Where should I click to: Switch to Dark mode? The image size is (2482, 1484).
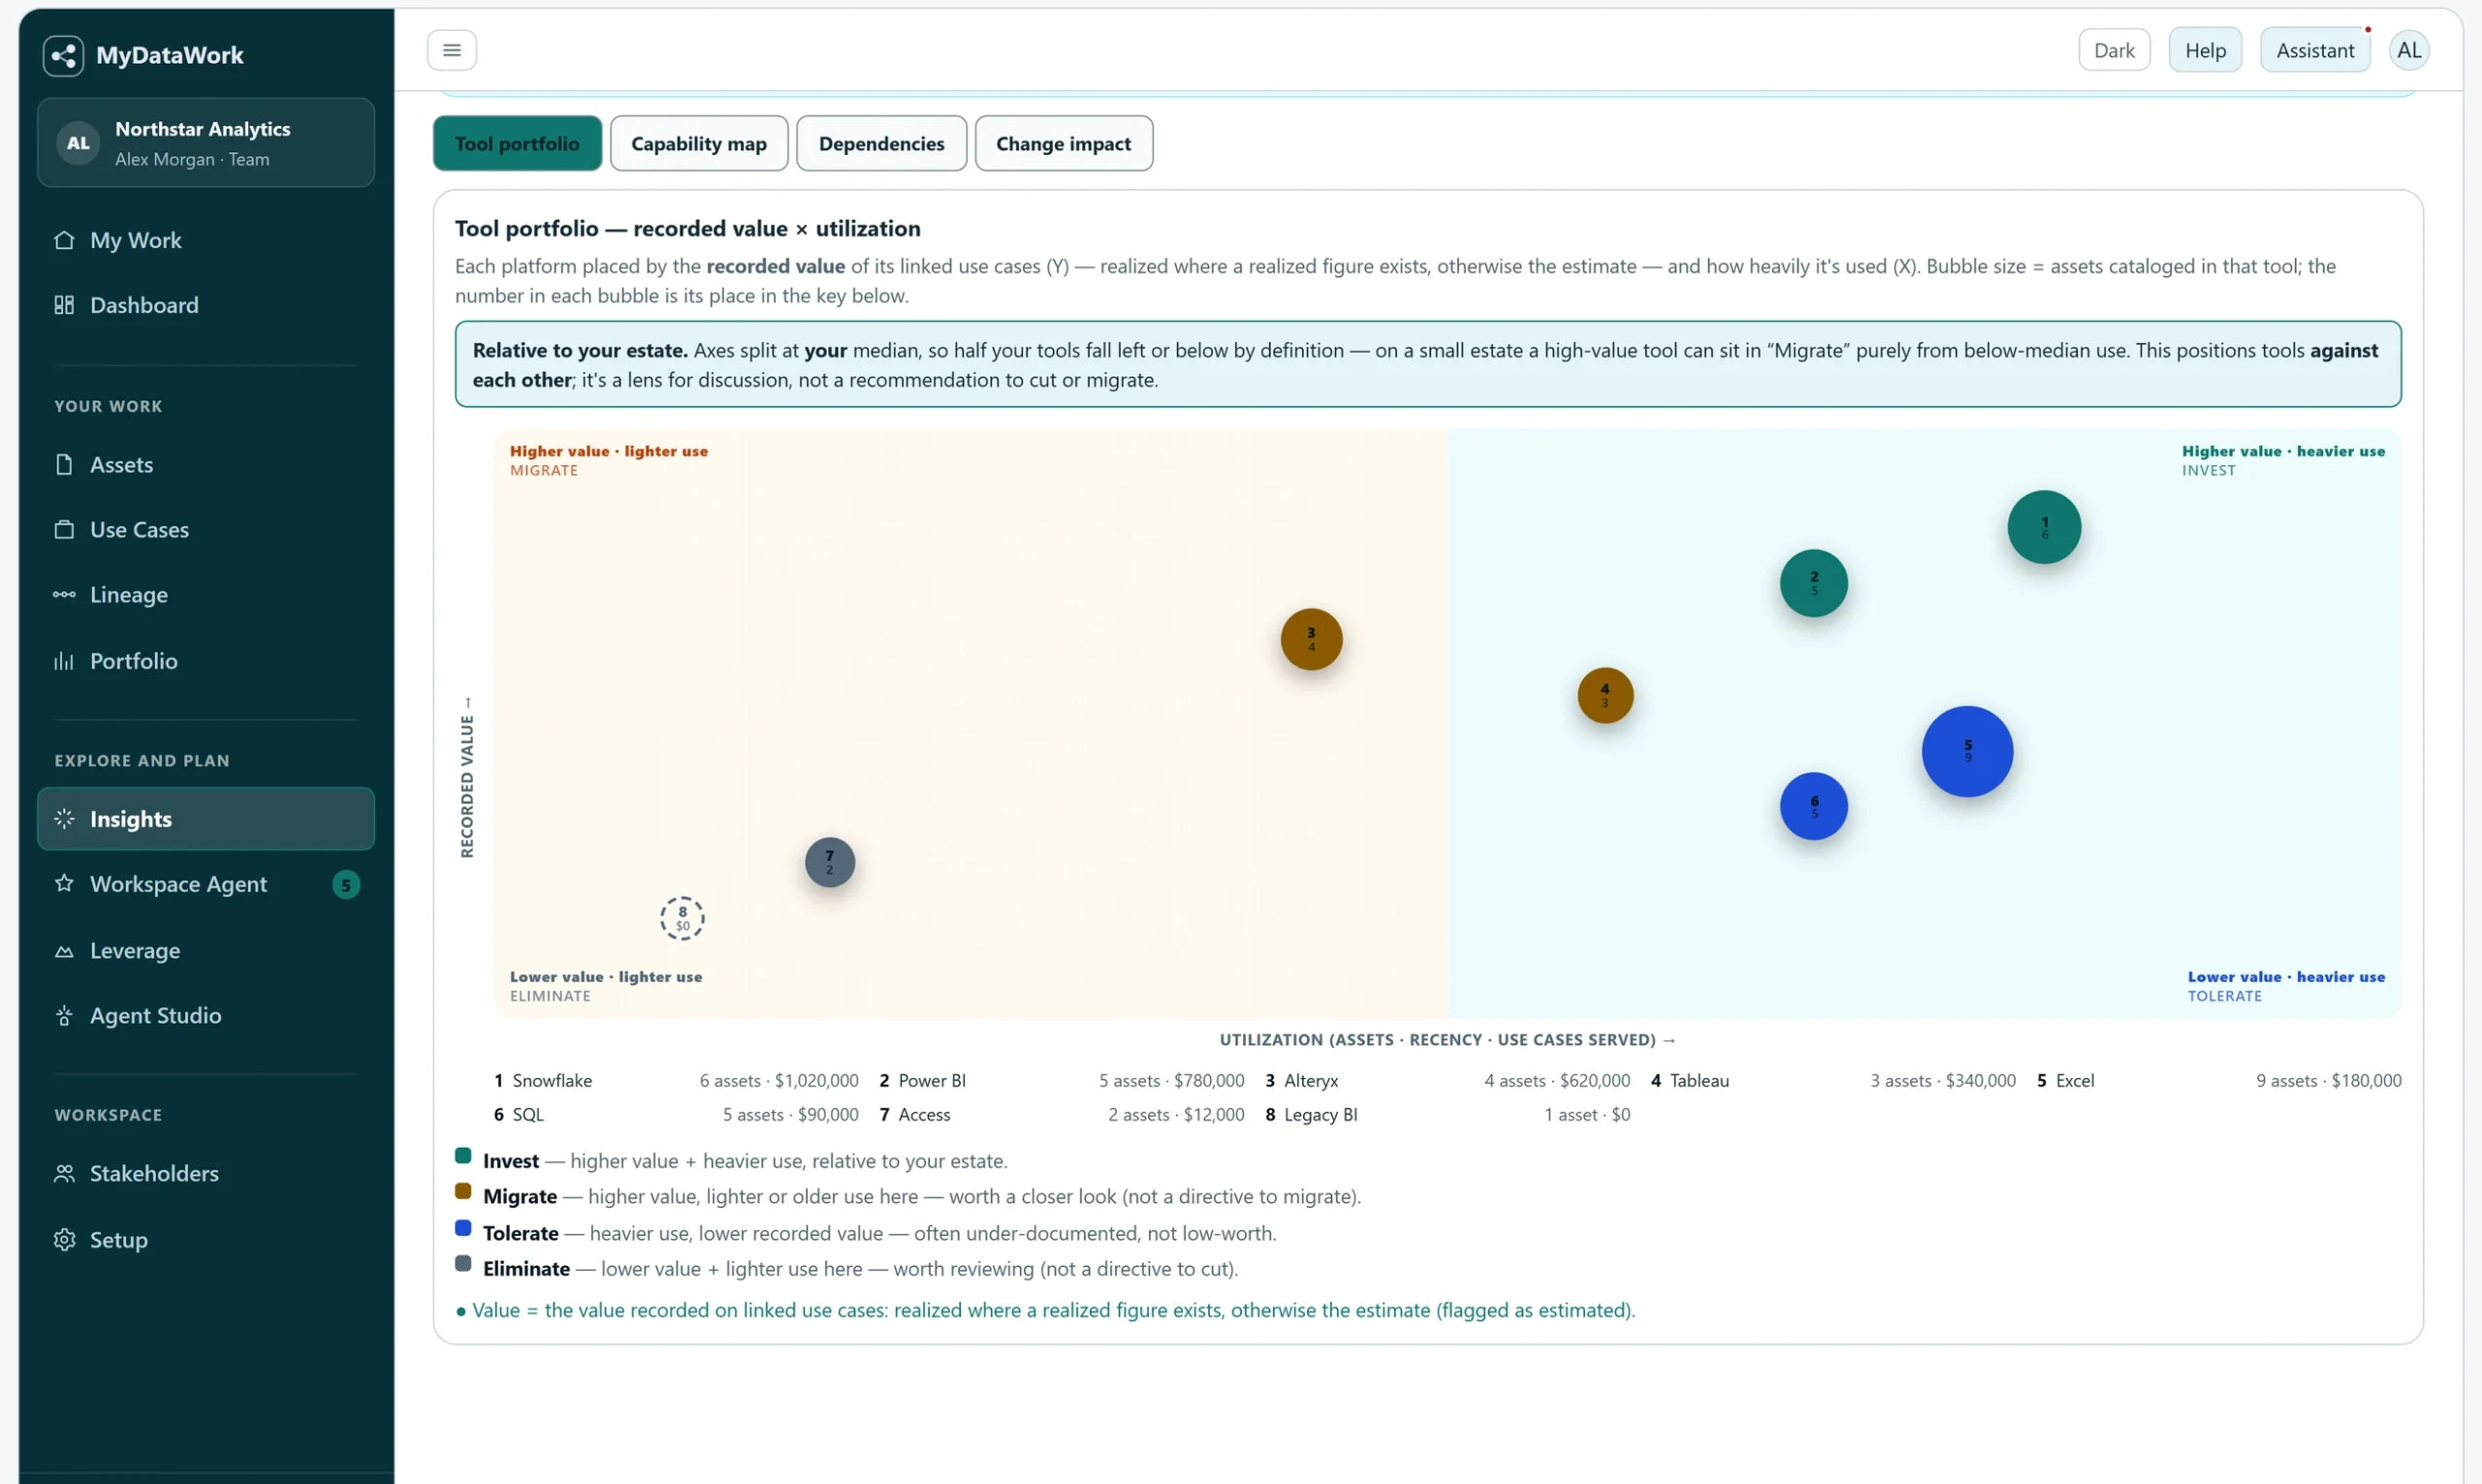tap(2114, 50)
